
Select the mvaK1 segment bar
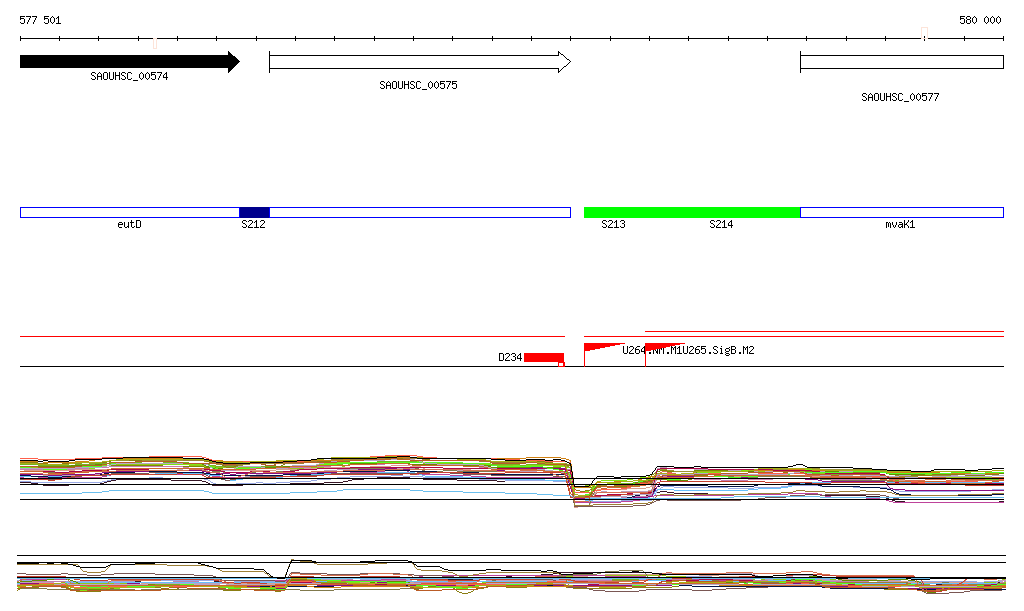click(901, 212)
